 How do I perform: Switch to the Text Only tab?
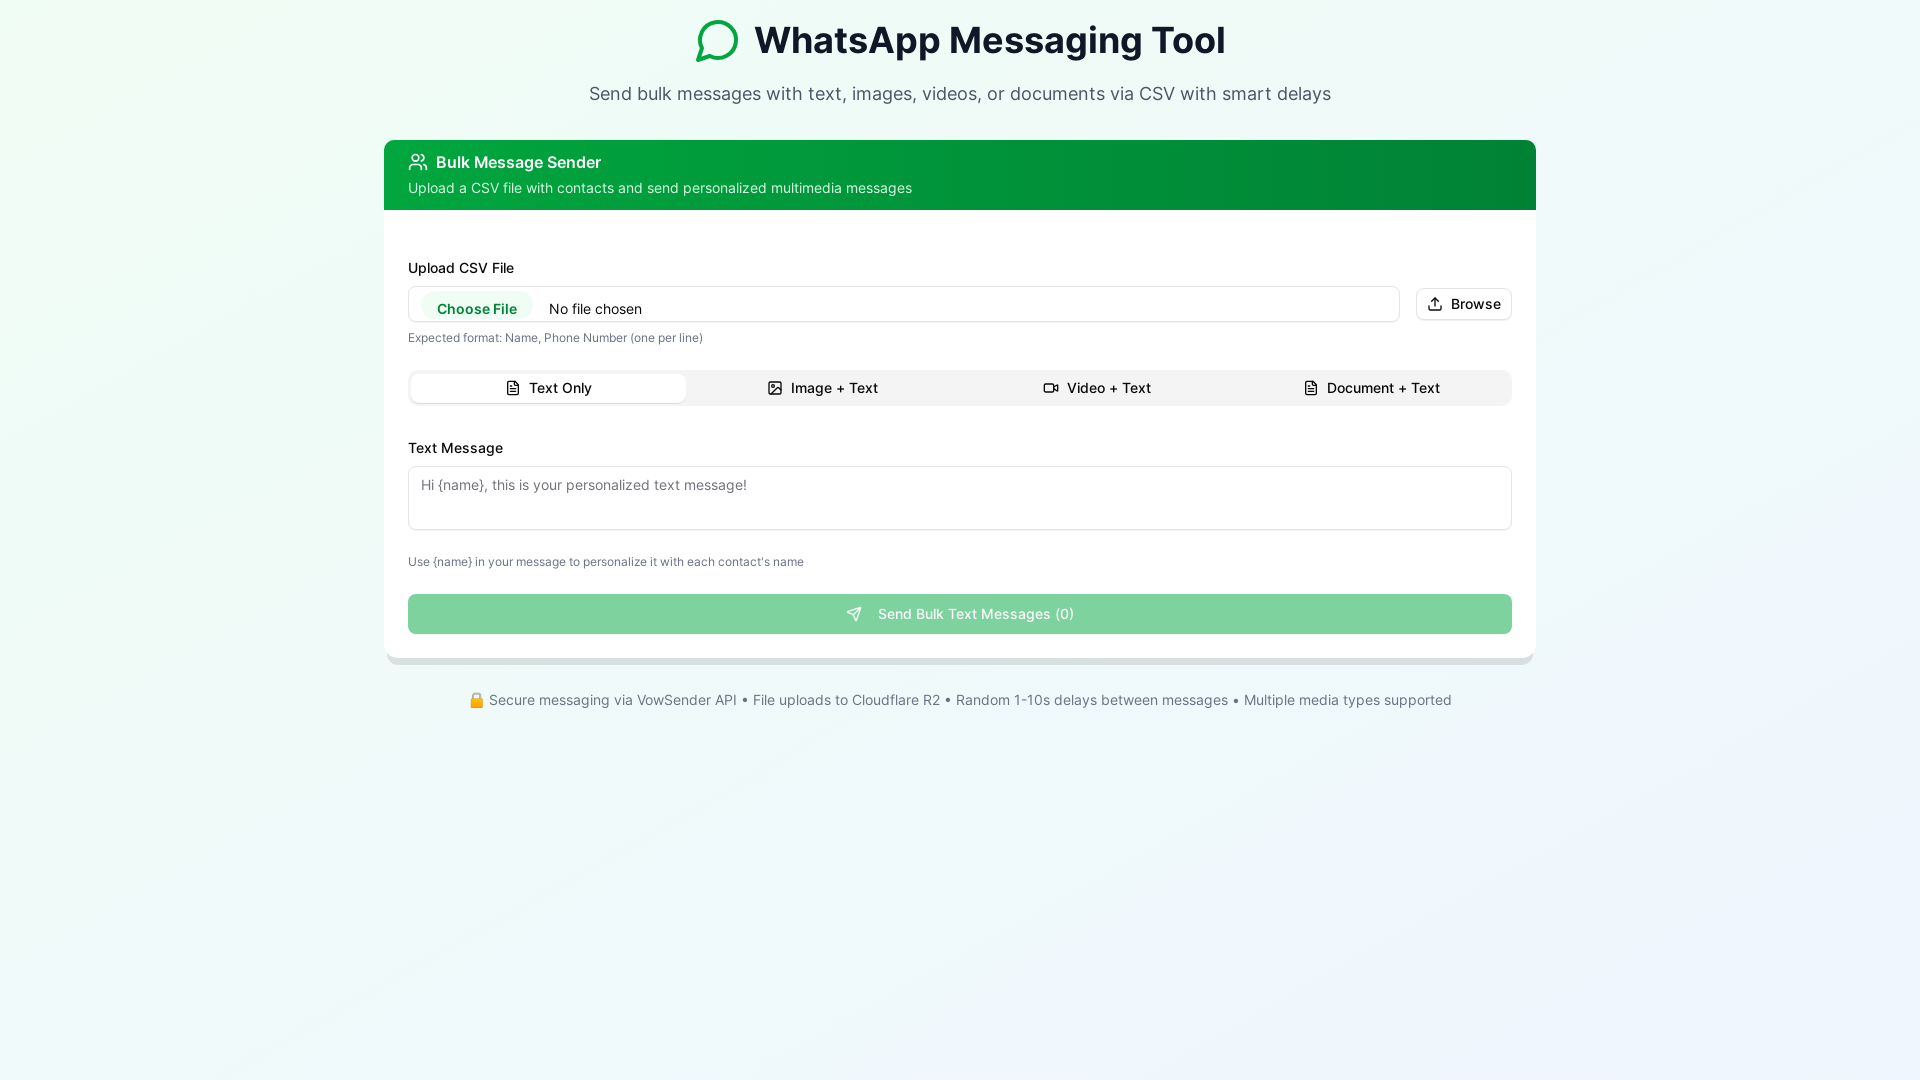(548, 388)
